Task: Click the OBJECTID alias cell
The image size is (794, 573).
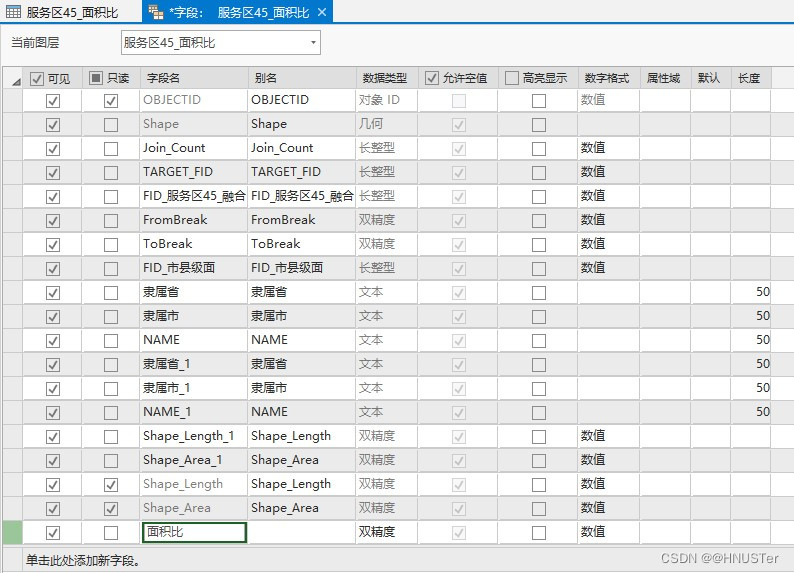Action: coord(302,100)
